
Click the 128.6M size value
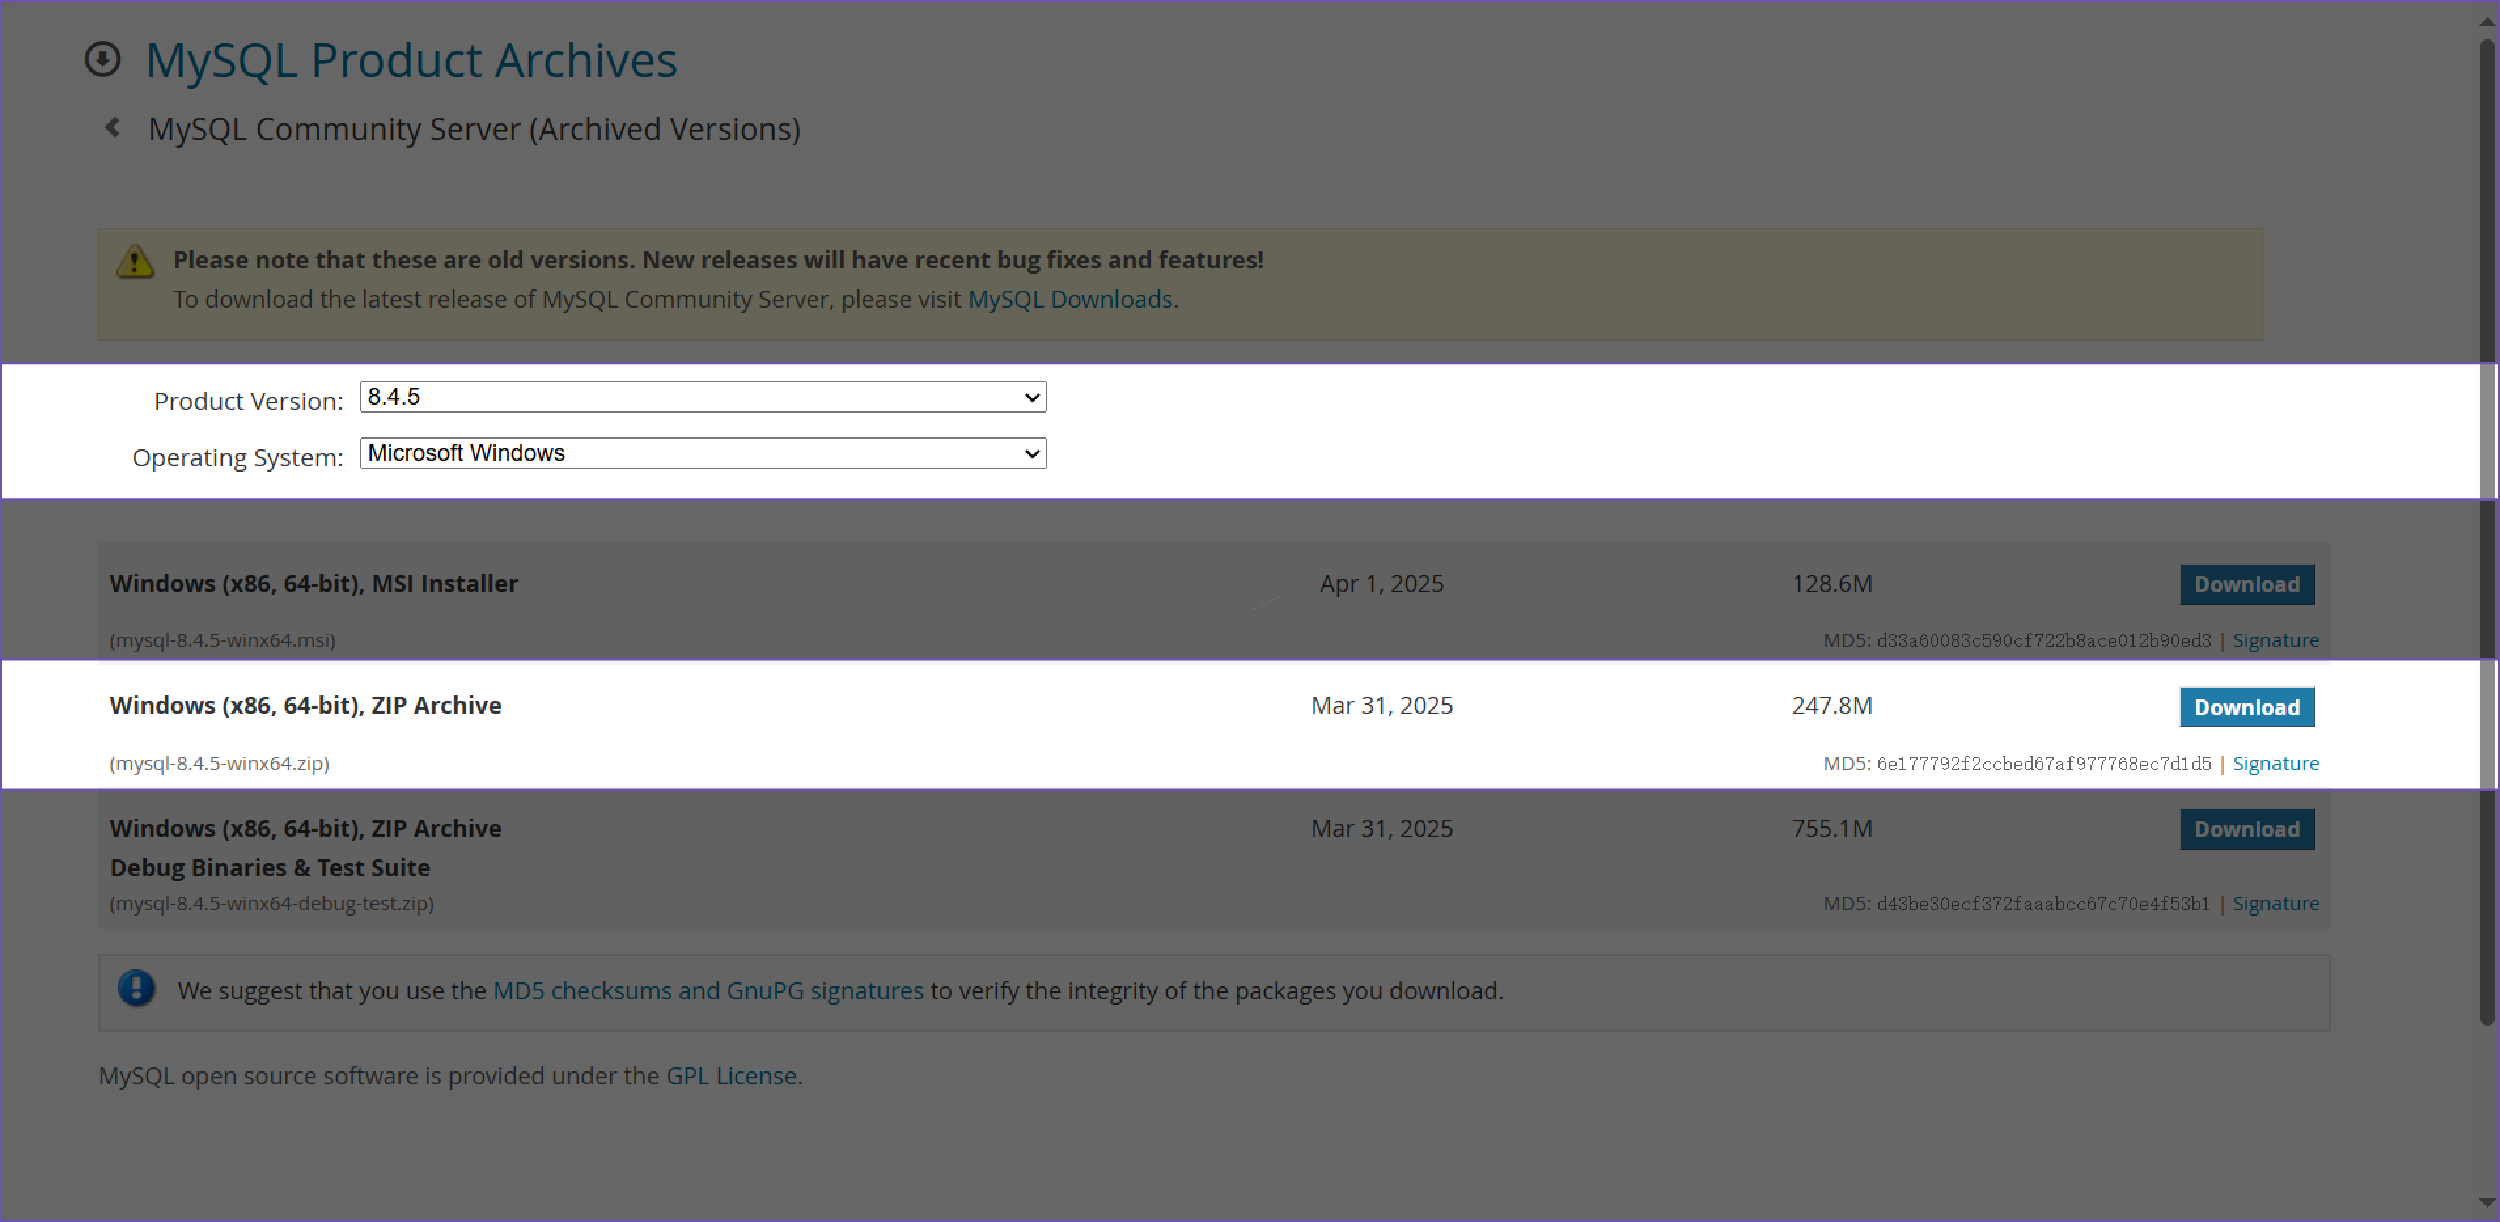(x=1832, y=584)
